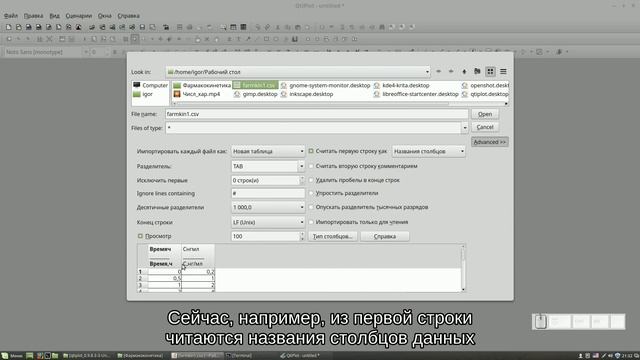640x360 pixels.
Task: Click new table icon in QtiPlot toolbar
Action: point(29,27)
